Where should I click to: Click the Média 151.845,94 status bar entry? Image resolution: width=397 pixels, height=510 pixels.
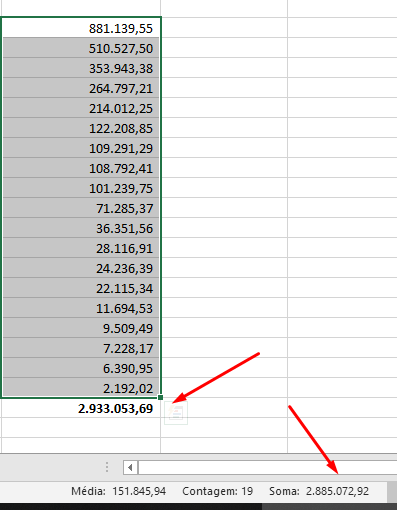pyautogui.click(x=118, y=491)
